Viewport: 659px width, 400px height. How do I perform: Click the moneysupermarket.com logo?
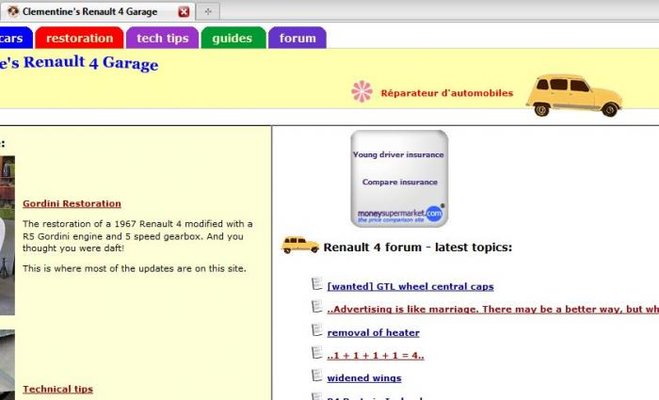pyautogui.click(x=400, y=215)
